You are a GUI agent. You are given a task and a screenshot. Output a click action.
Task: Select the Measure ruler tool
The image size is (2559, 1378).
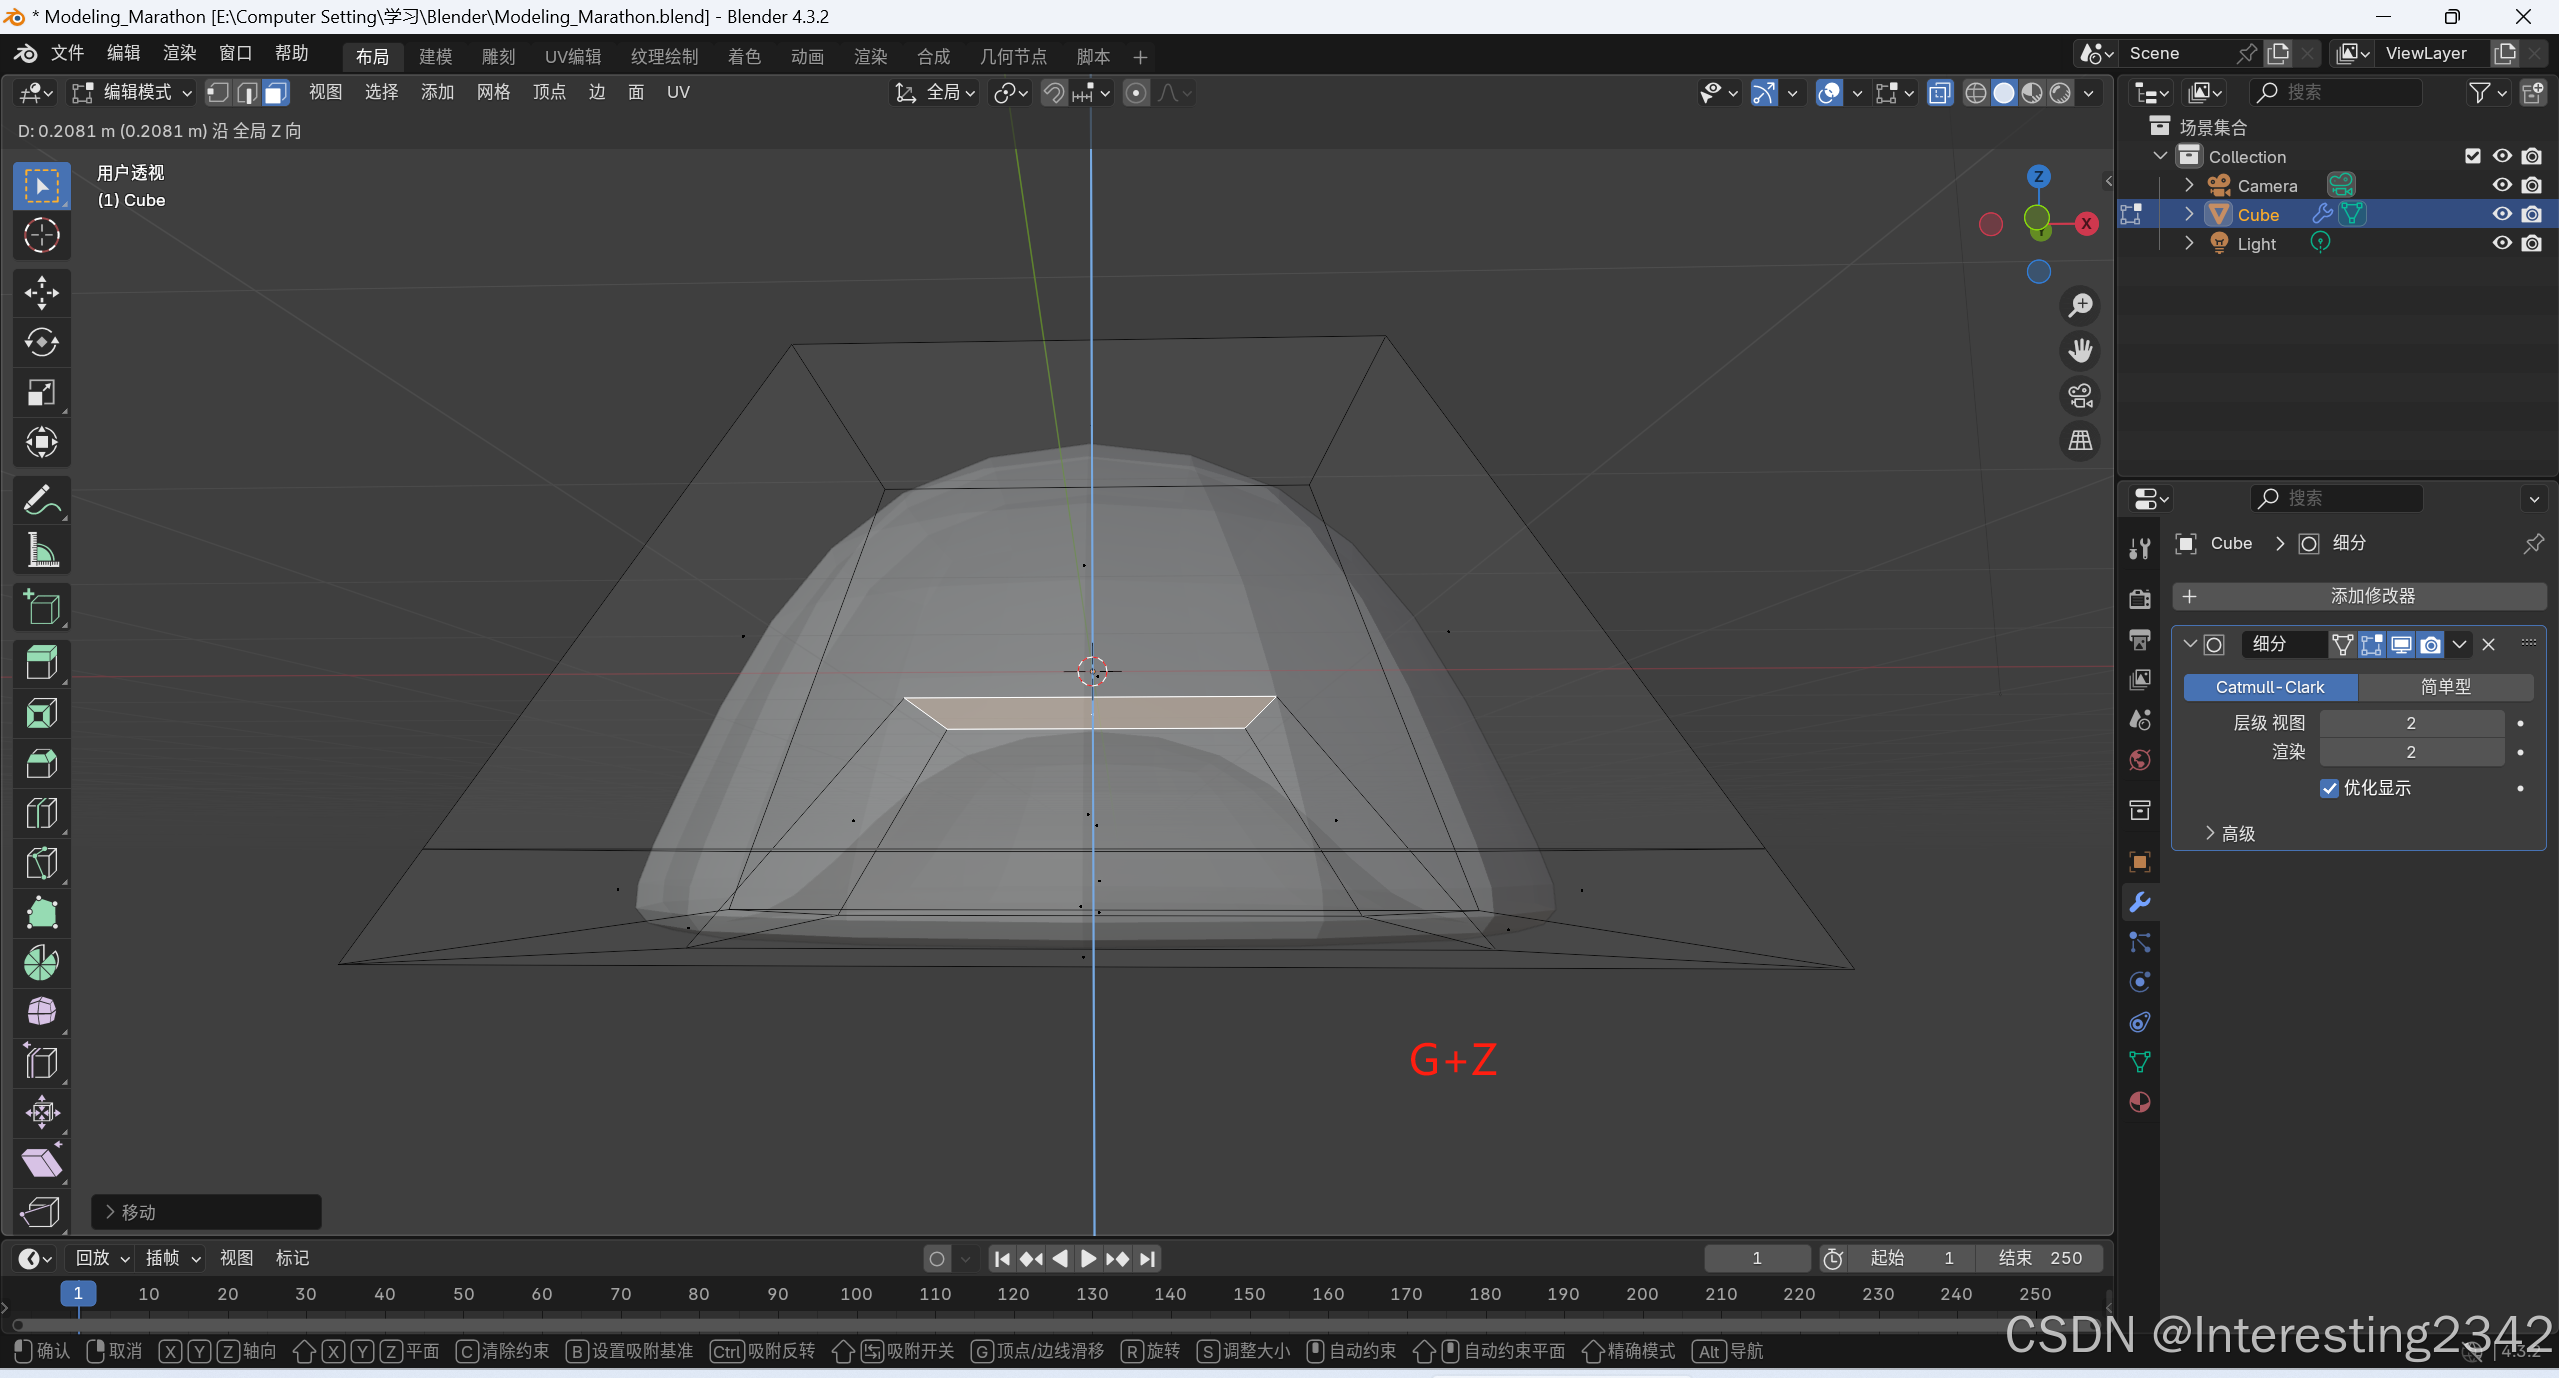[41, 550]
